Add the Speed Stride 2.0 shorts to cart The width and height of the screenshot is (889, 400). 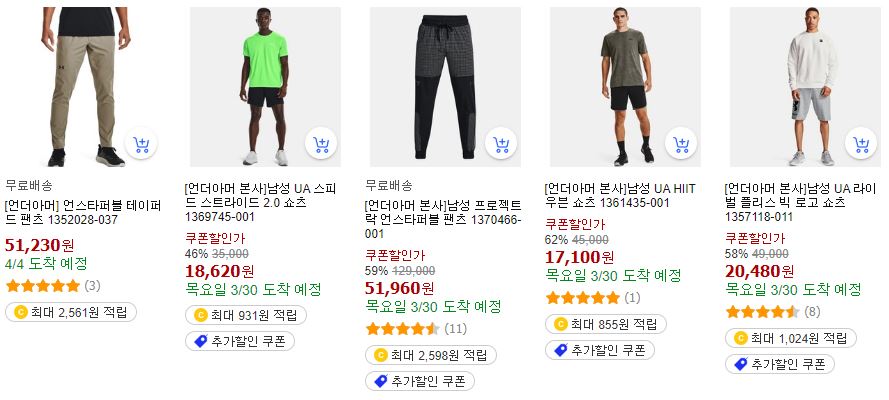(321, 144)
